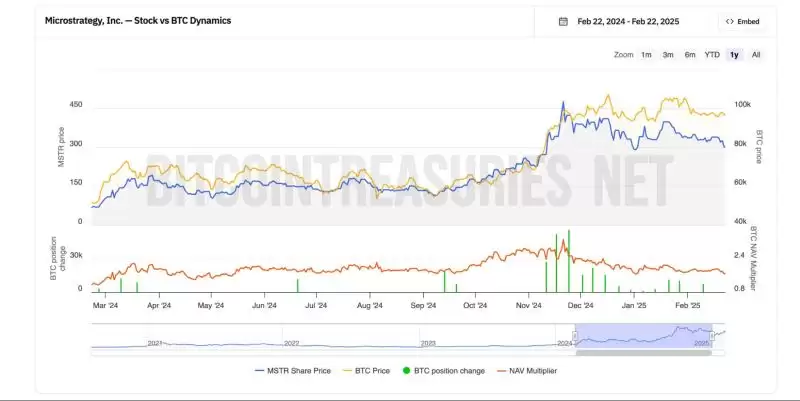Viewport: 800px width, 401px height.
Task: Select the 1y zoom option
Action: coord(735,55)
